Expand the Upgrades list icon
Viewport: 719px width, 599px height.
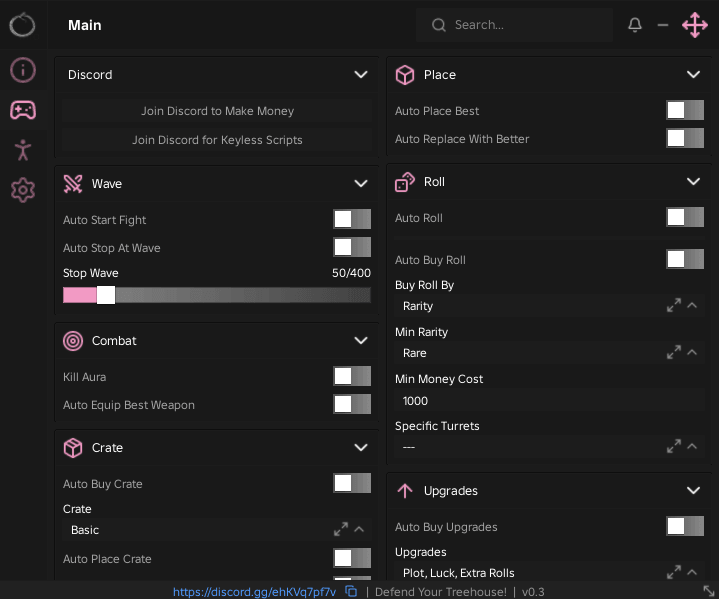click(x=674, y=572)
